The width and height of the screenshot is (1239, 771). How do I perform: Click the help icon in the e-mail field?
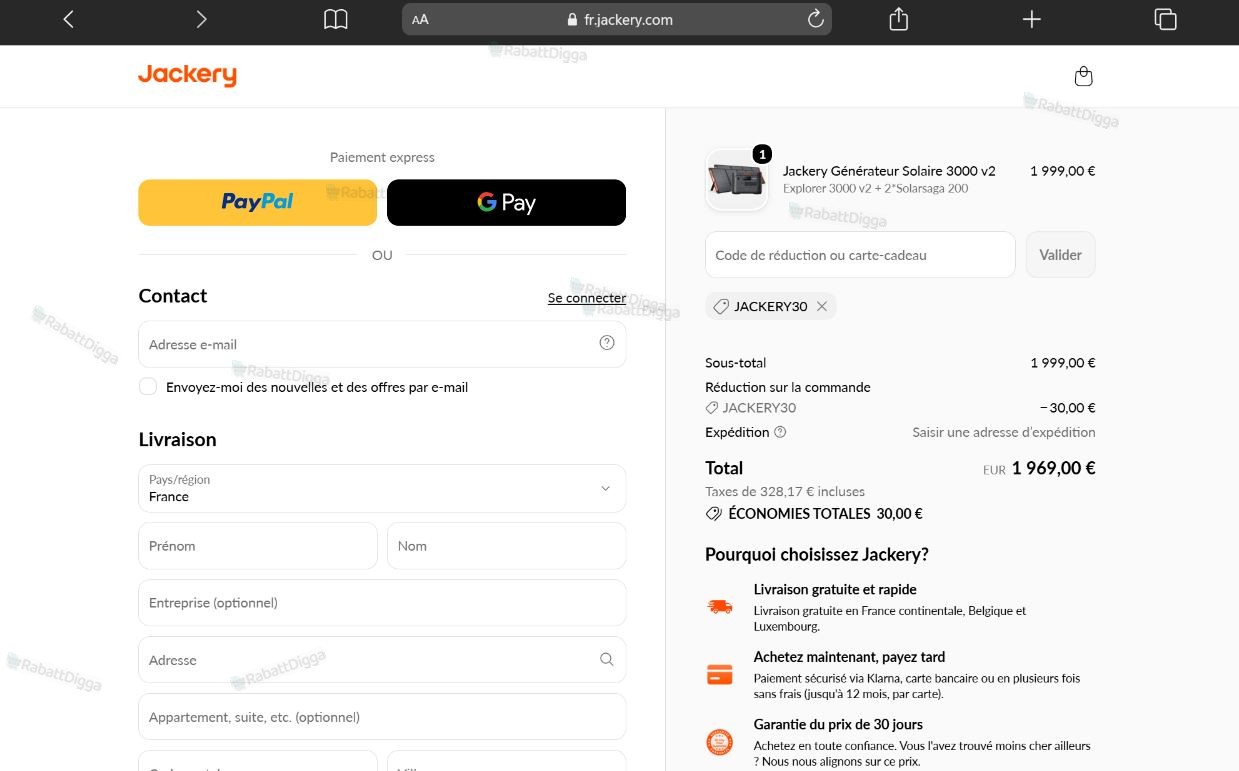(x=607, y=343)
